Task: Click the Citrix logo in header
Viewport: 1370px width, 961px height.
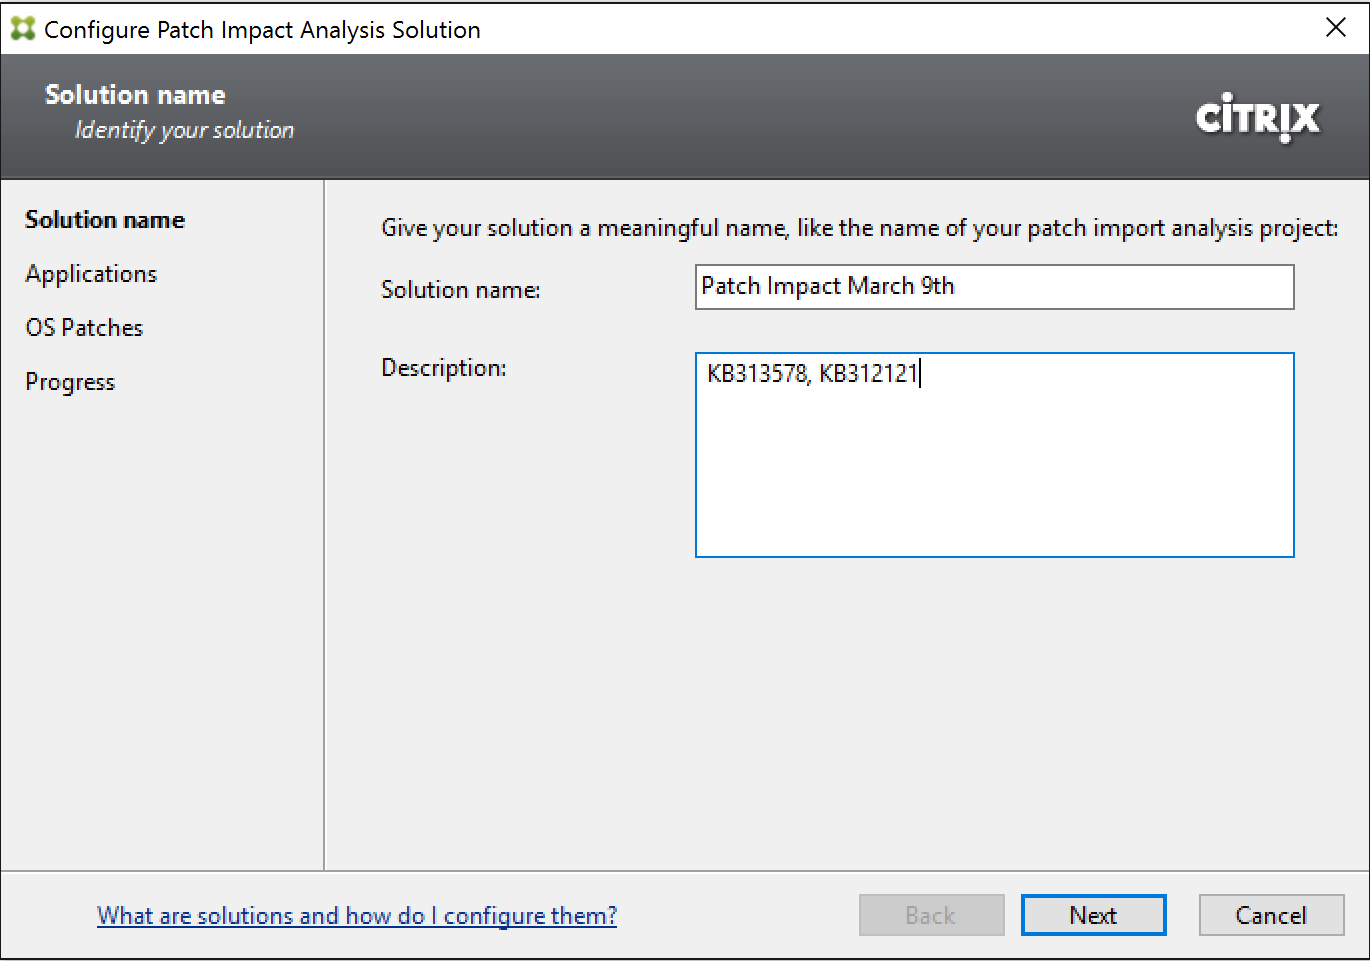Action: [1257, 118]
